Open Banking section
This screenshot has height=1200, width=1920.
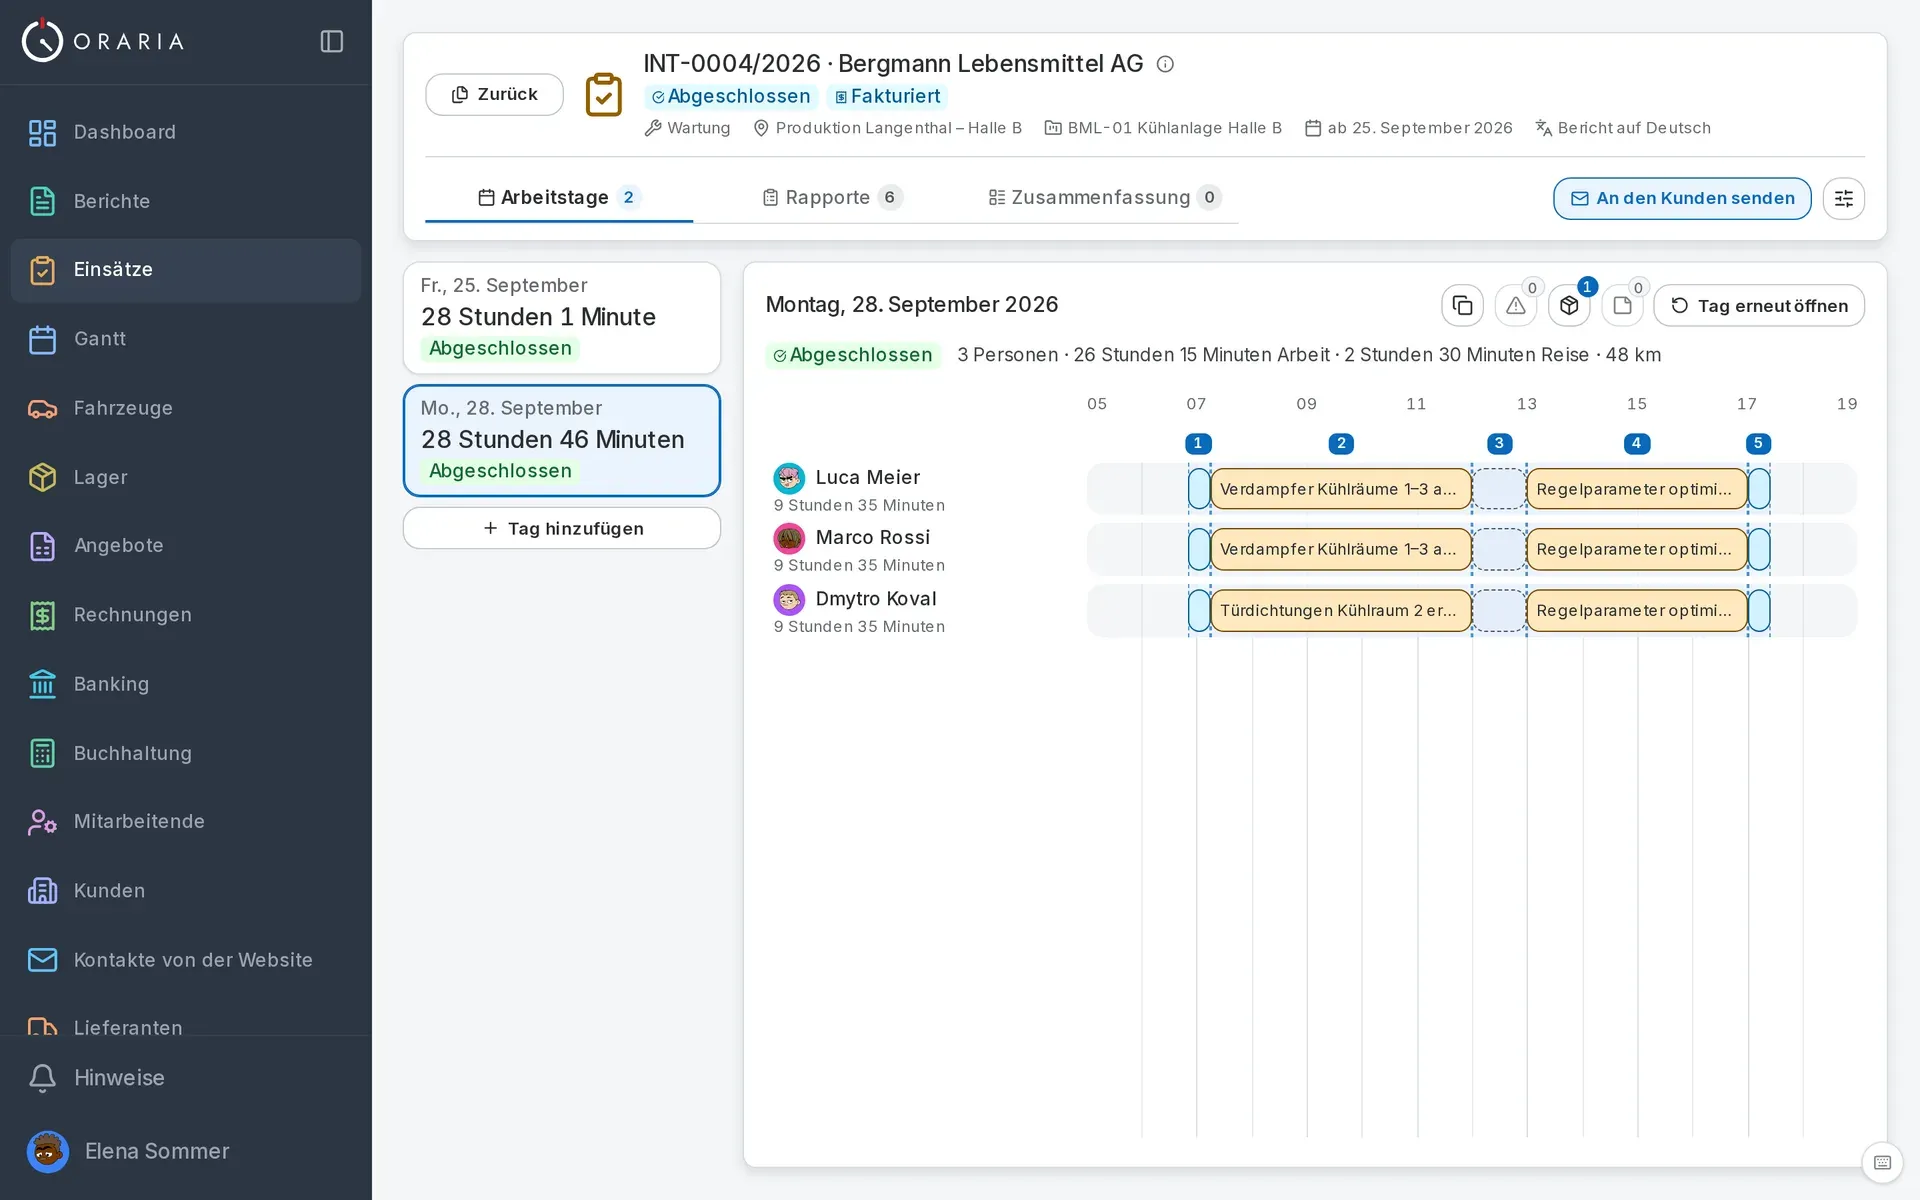click(x=186, y=684)
